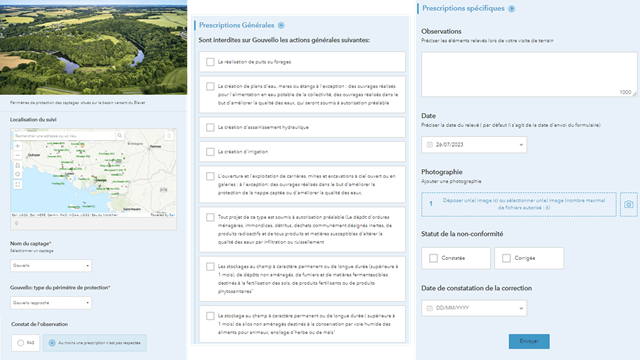The width and height of the screenshot is (640, 360).
Task: Tick the Constatée status checkbox
Action: click(433, 258)
